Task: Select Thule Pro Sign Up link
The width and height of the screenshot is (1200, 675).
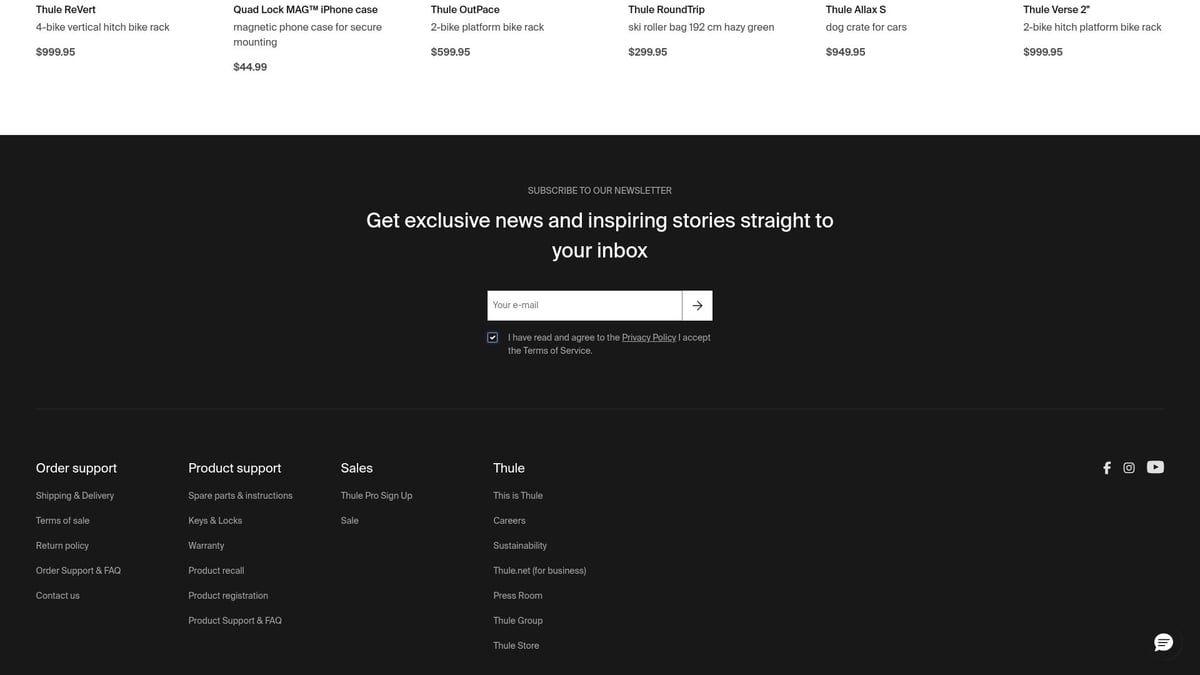Action: tap(376, 496)
